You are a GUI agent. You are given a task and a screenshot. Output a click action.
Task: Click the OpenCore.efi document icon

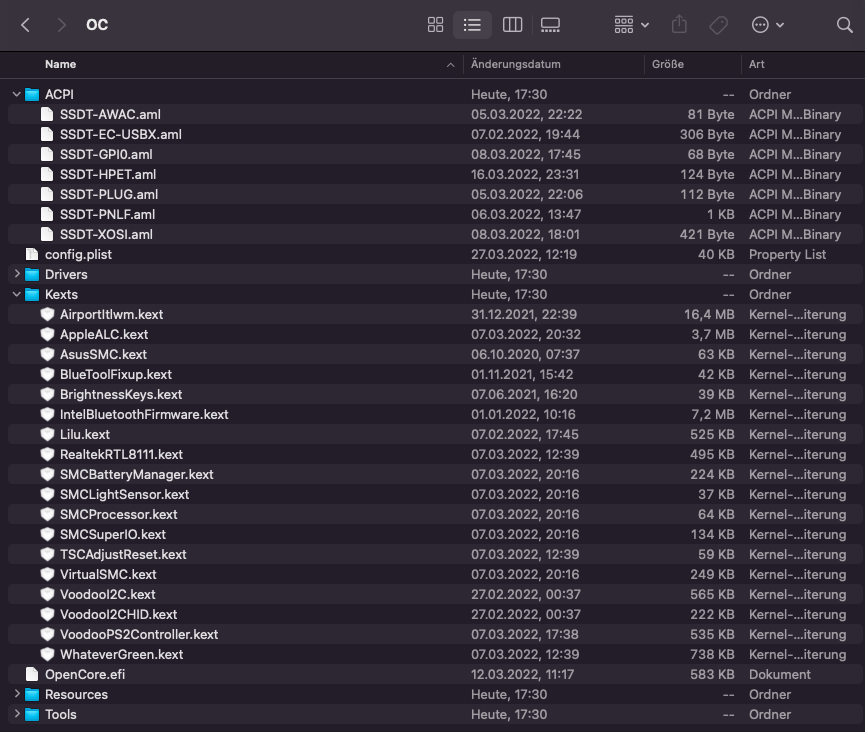pyautogui.click(x=32, y=674)
